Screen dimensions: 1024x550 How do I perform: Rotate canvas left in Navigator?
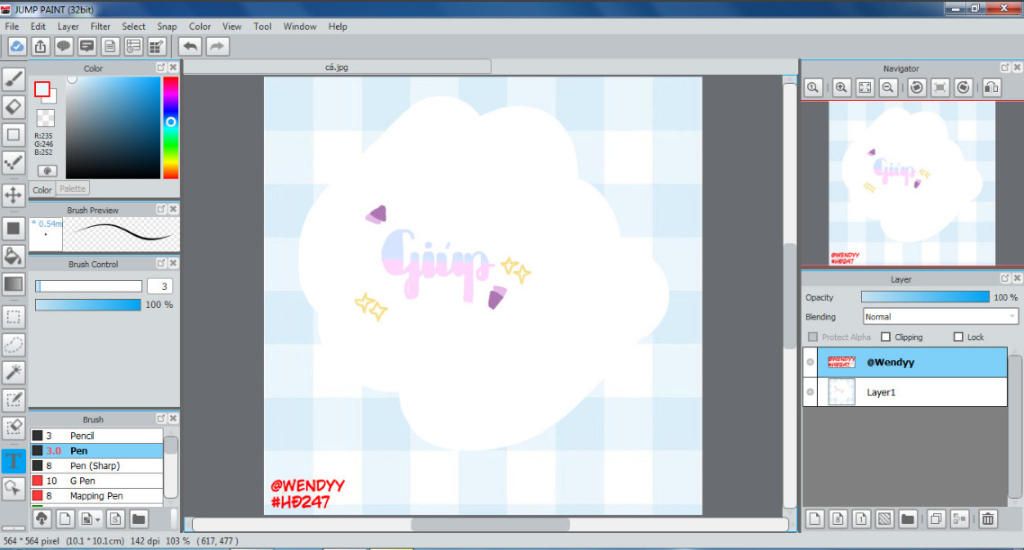coord(916,88)
